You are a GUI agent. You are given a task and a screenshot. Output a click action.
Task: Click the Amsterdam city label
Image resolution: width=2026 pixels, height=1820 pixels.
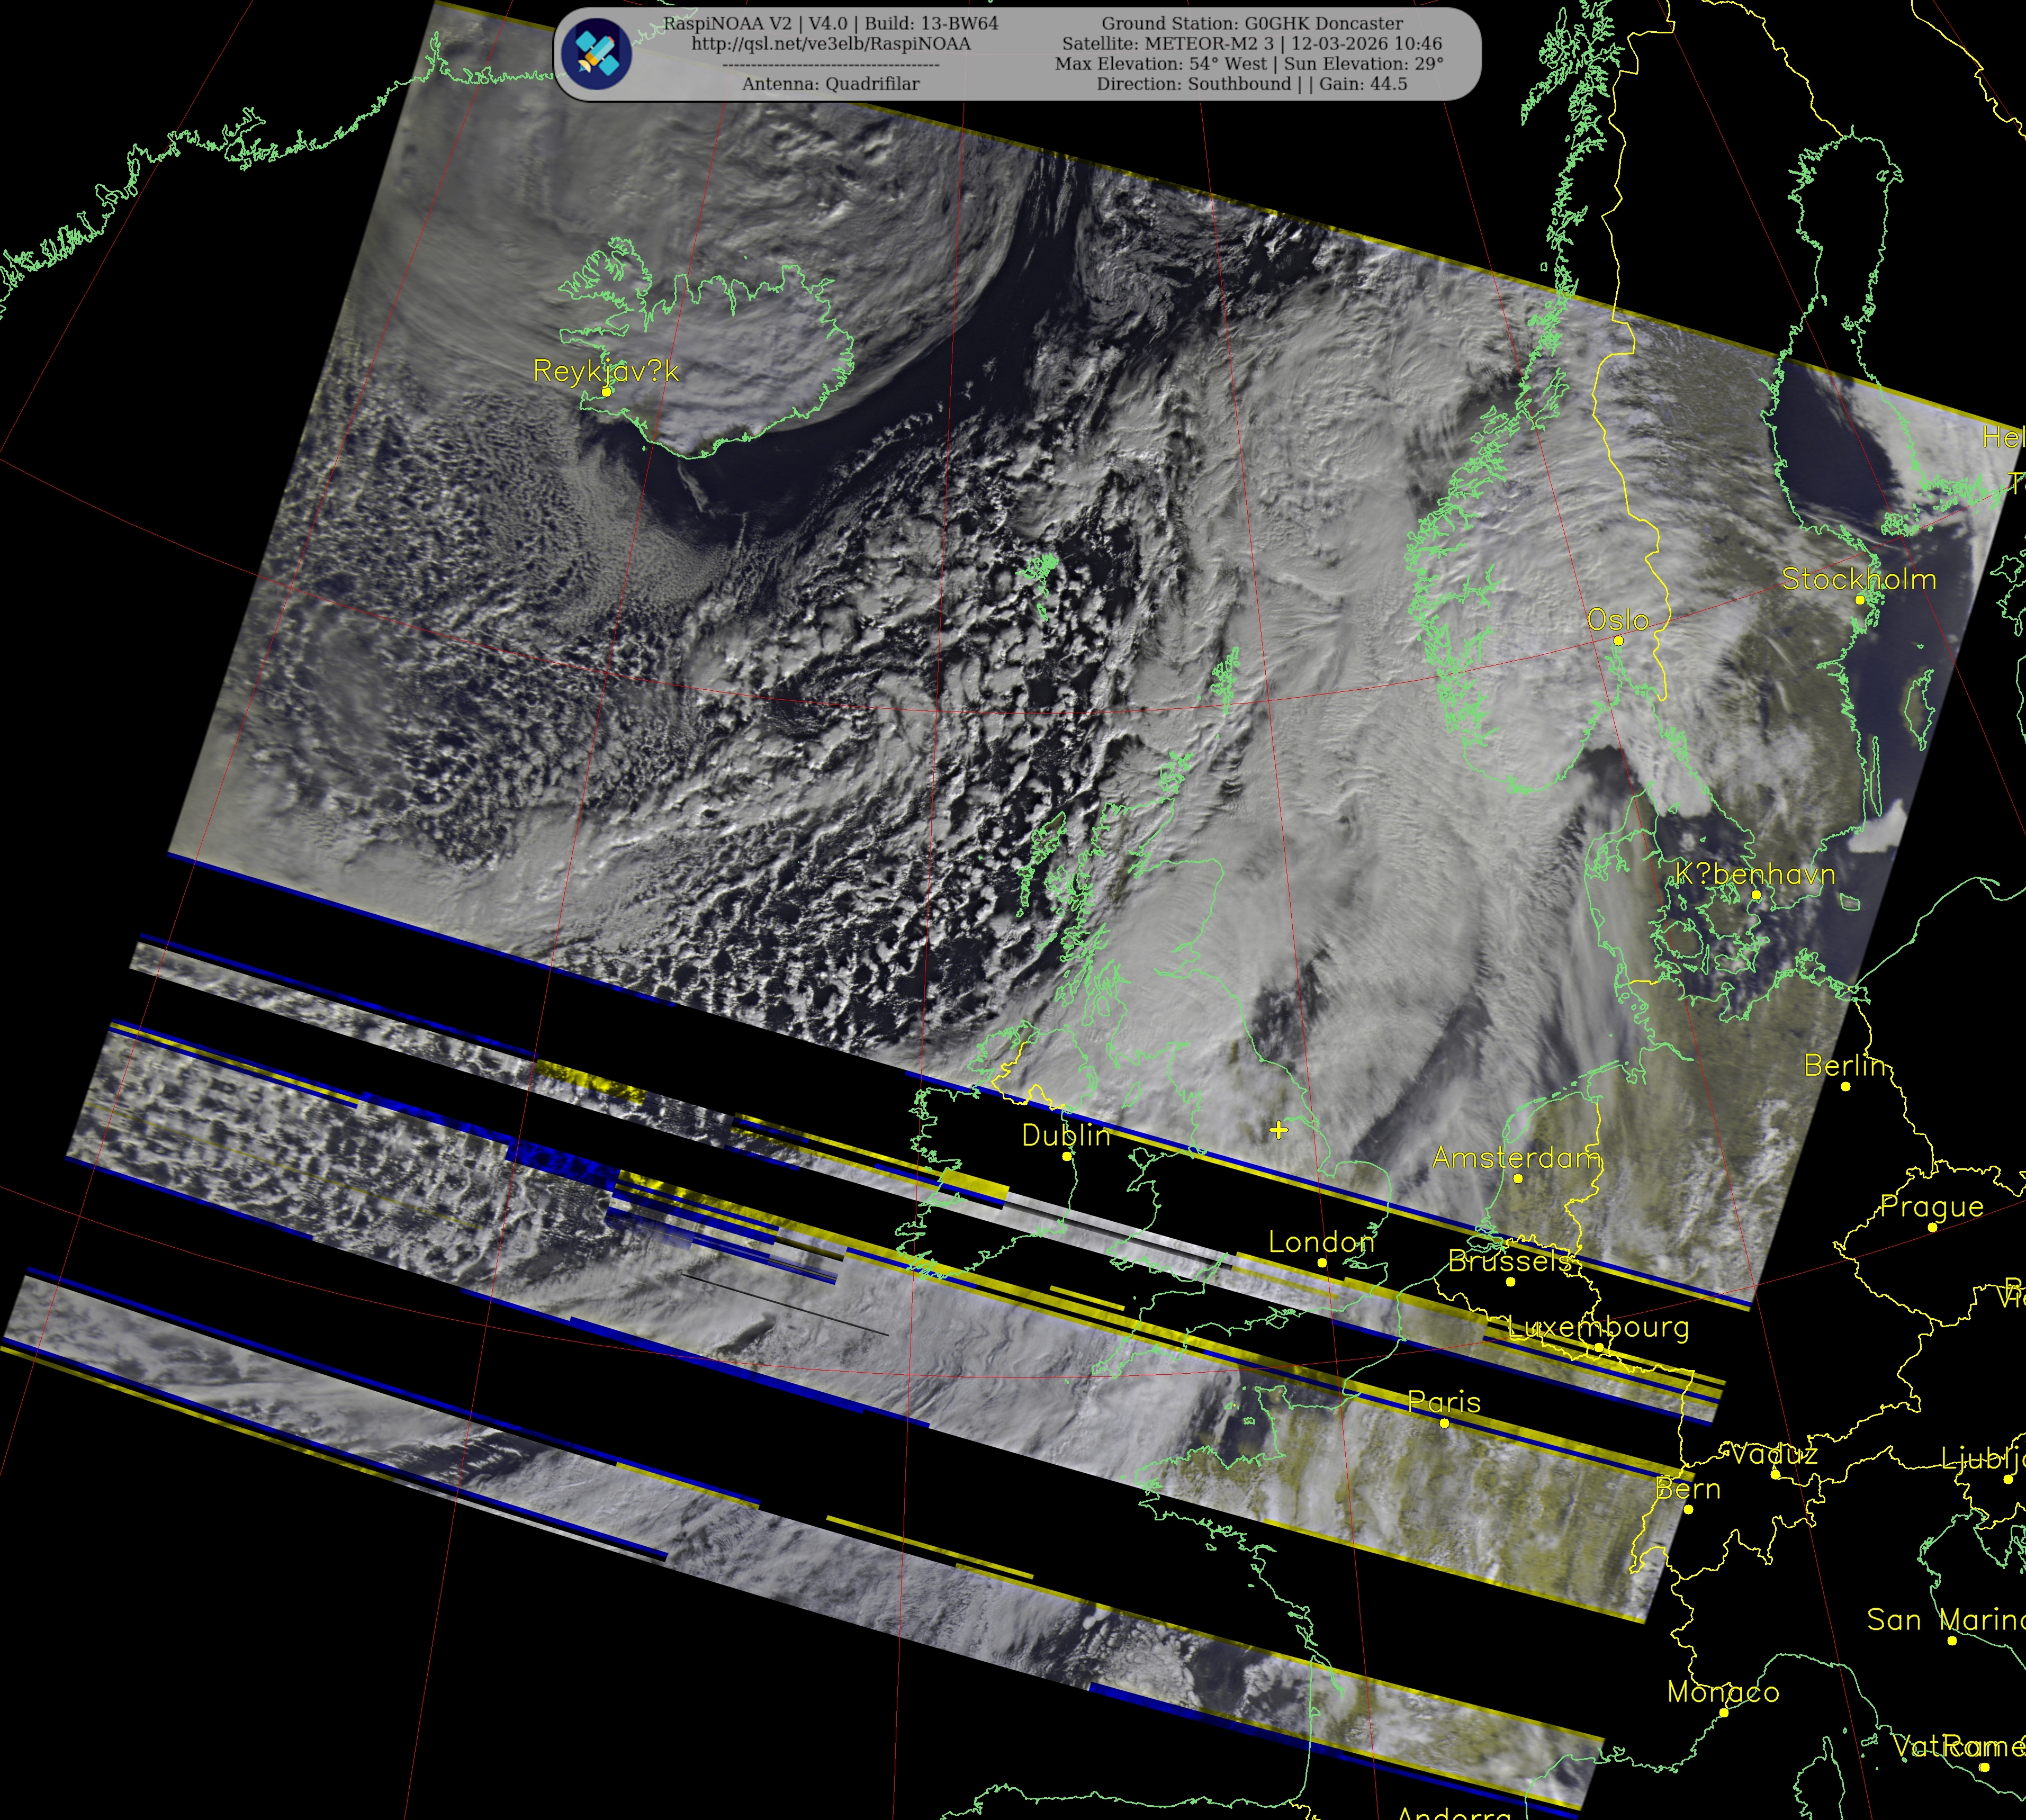click(x=1516, y=1158)
